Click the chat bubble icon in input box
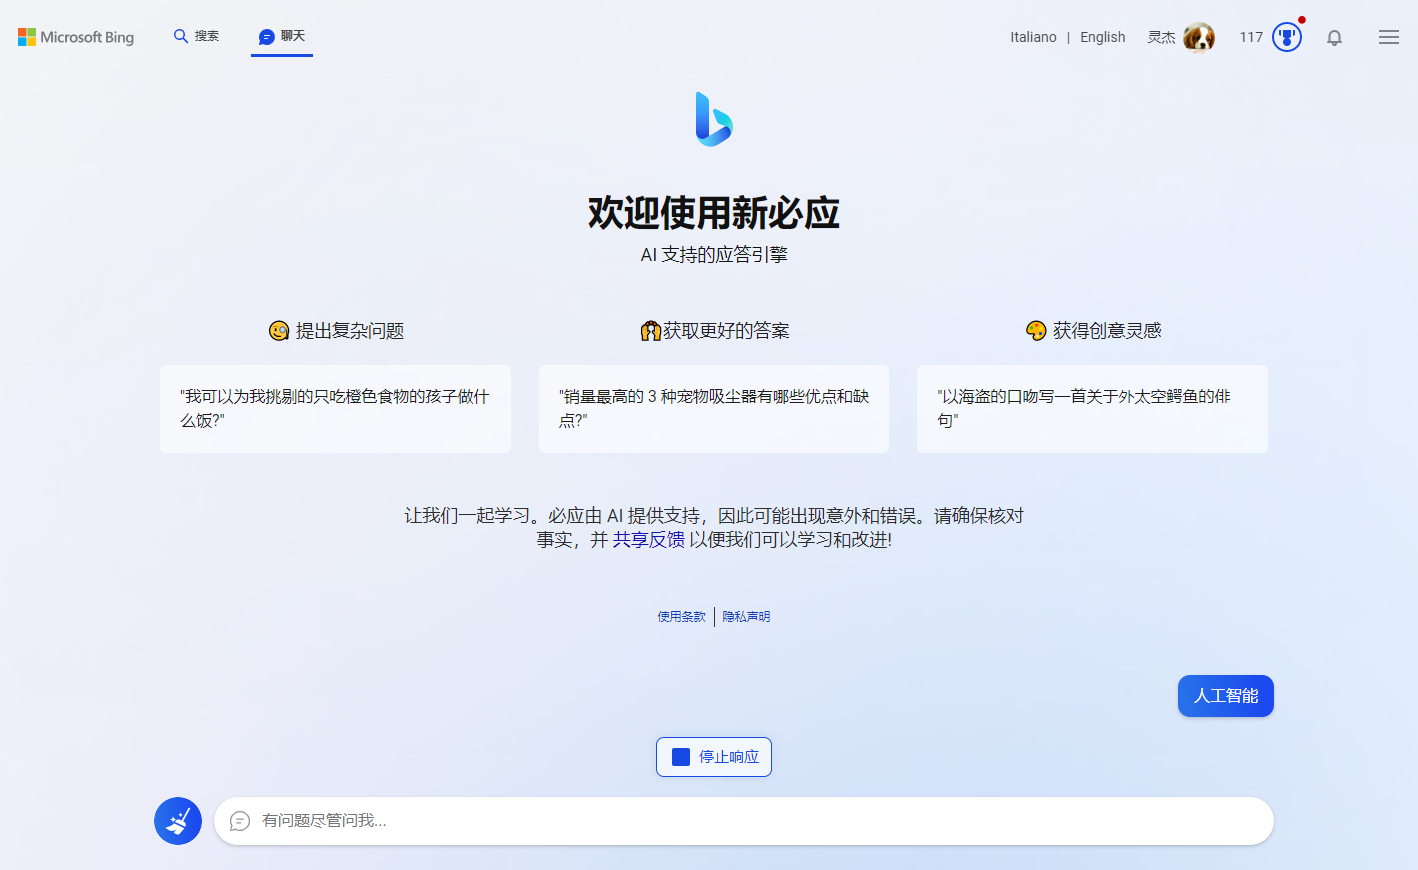1418x870 pixels. tap(240, 821)
